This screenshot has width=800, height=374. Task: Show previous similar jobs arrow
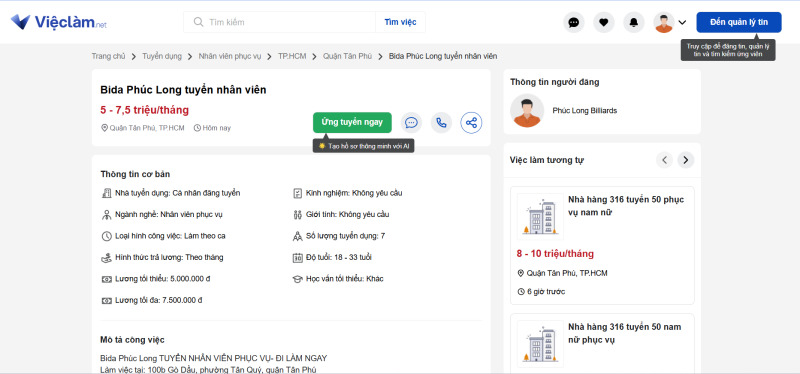click(664, 160)
